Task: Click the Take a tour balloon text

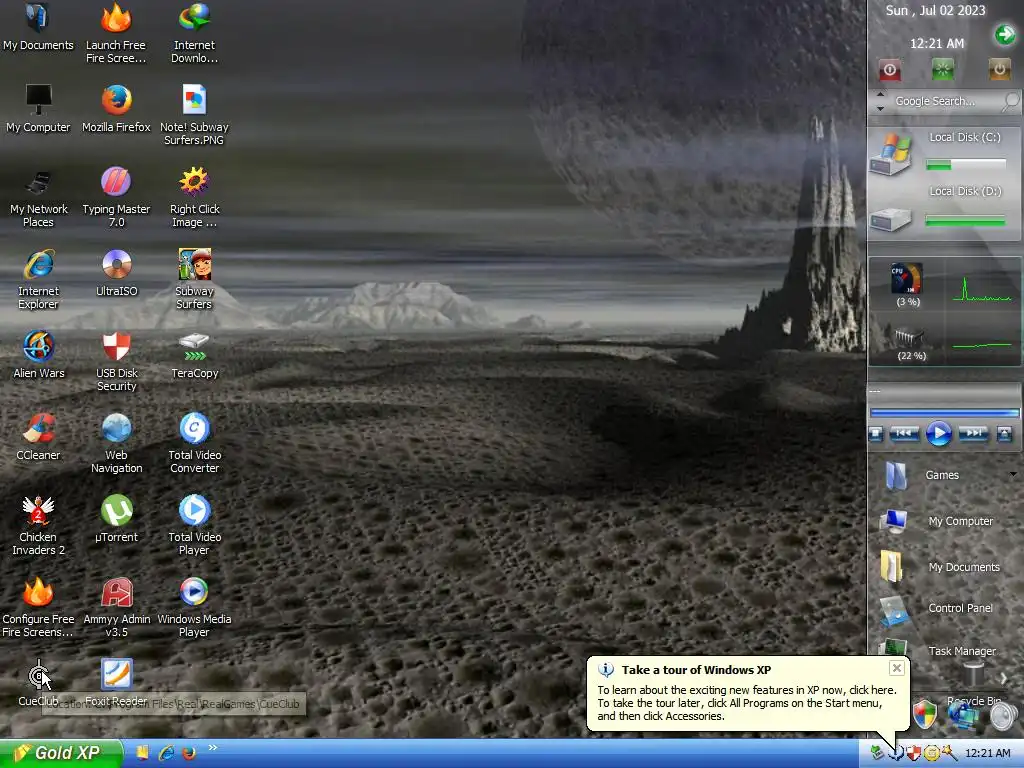Action: click(x=696, y=669)
